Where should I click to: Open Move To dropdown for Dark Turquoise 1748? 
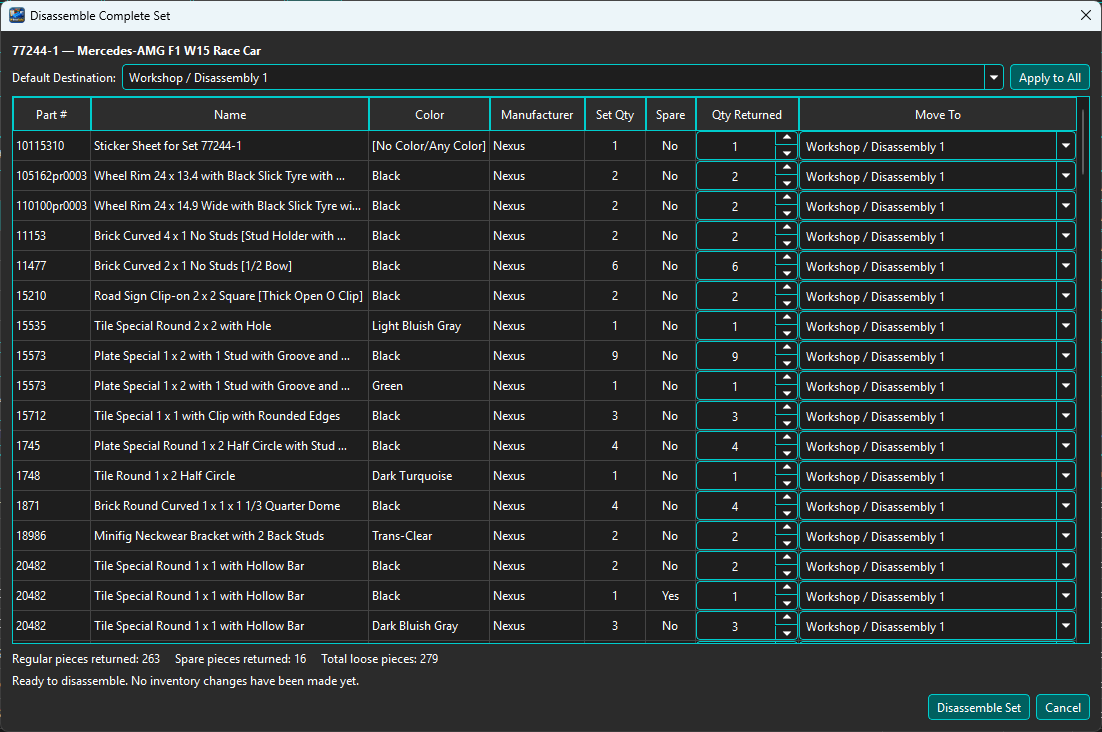click(1065, 476)
